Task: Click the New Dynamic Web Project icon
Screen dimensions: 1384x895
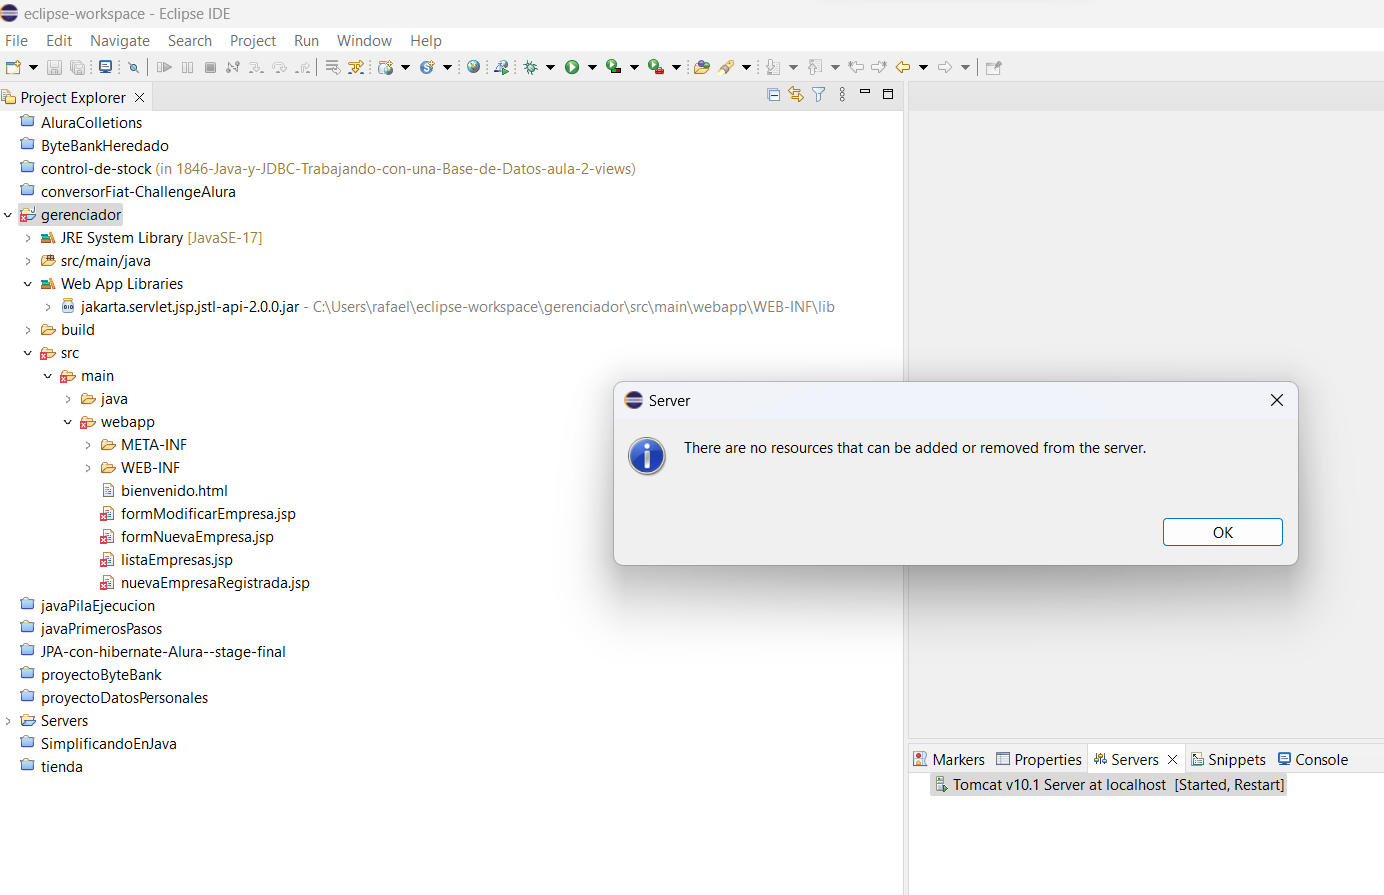Action: click(x=386, y=67)
